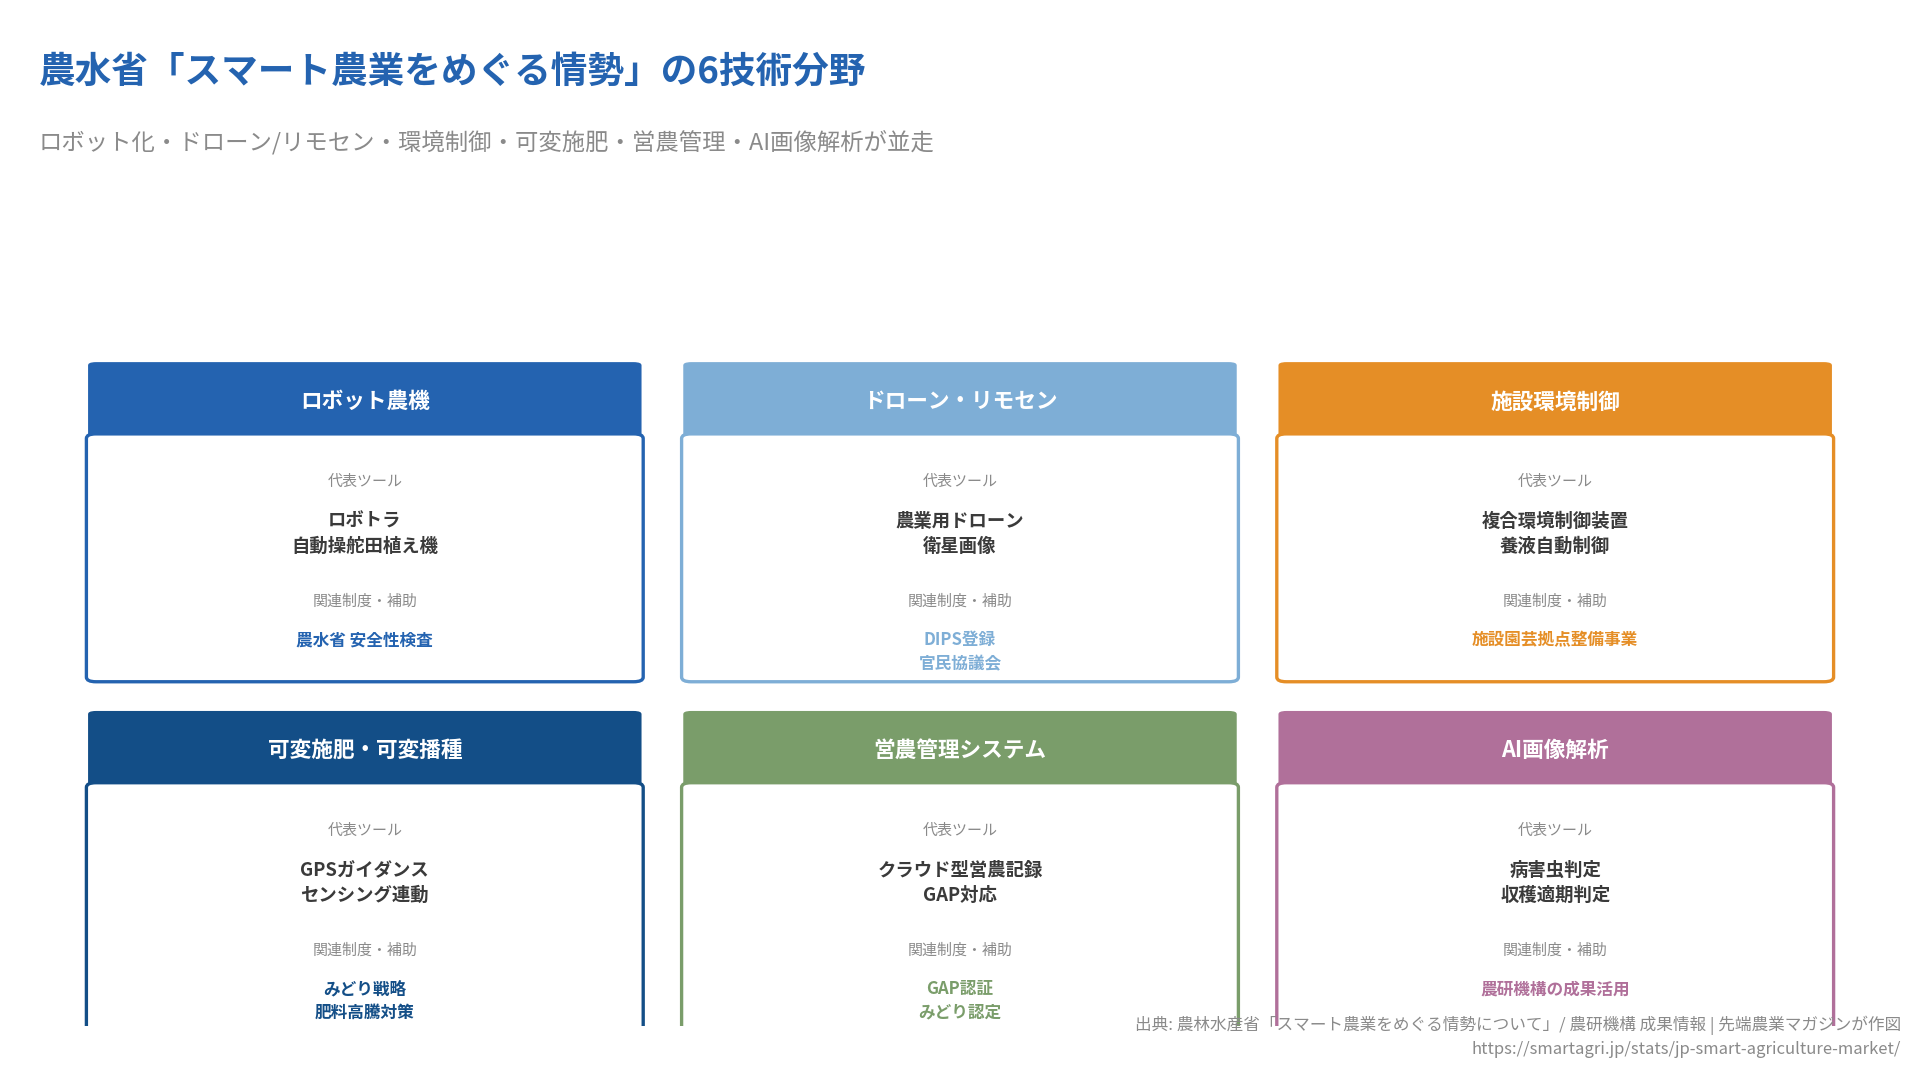Click 農研機構の成果活用 text

point(1555,988)
